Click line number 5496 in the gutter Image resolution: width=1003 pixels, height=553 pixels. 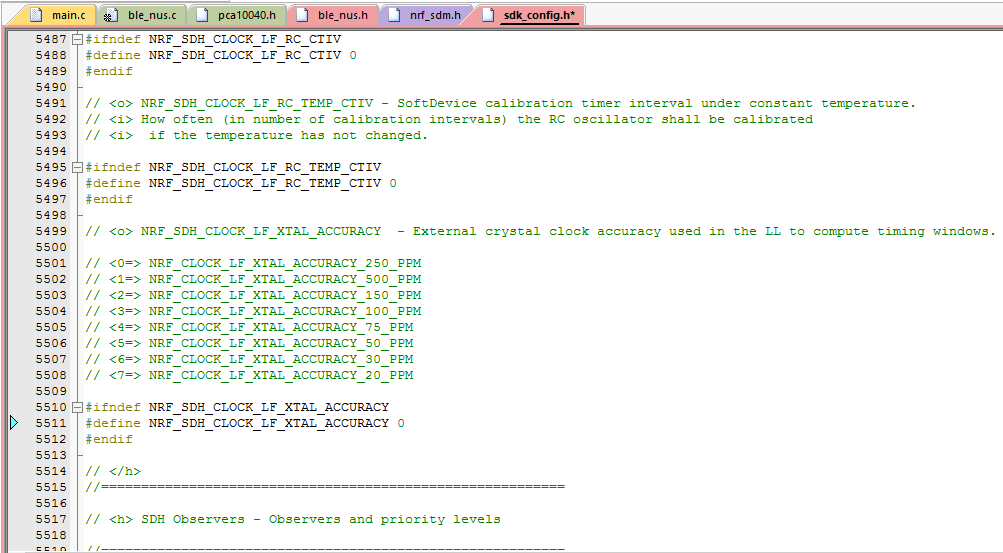click(51, 183)
